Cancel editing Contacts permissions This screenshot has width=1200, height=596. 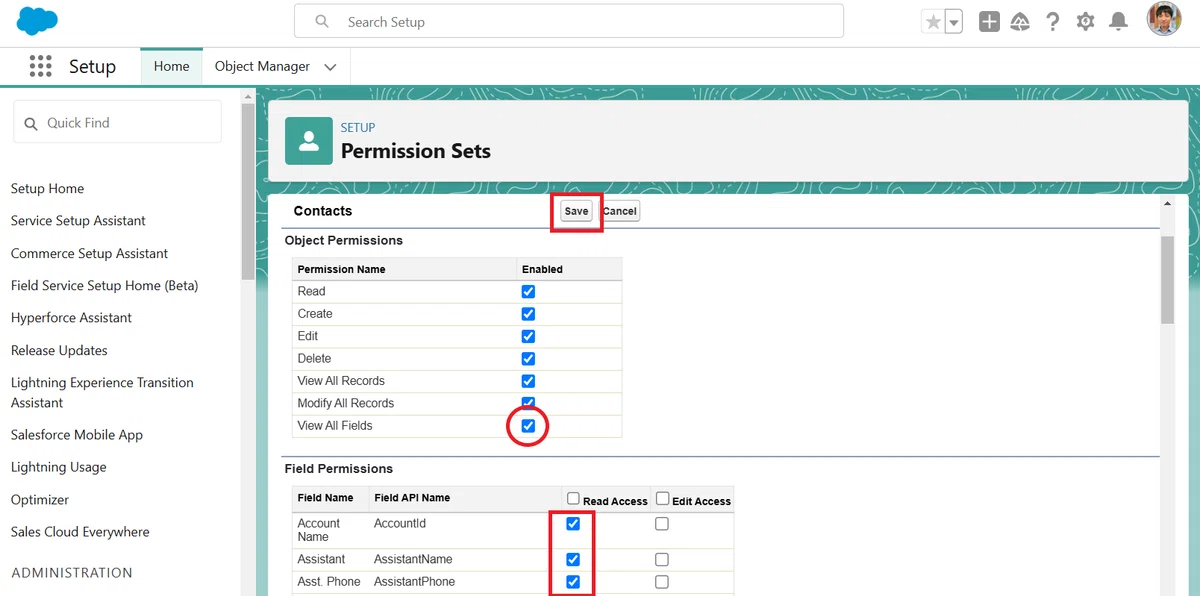620,211
